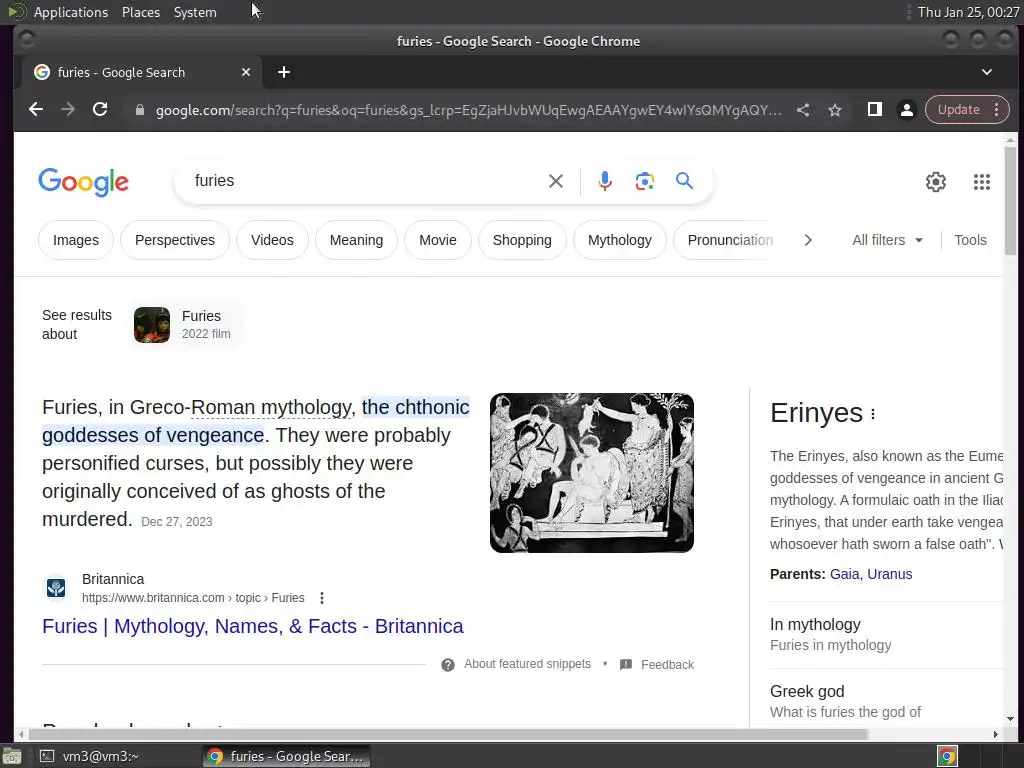Reload the current page
The width and height of the screenshot is (1024, 768).
(100, 110)
